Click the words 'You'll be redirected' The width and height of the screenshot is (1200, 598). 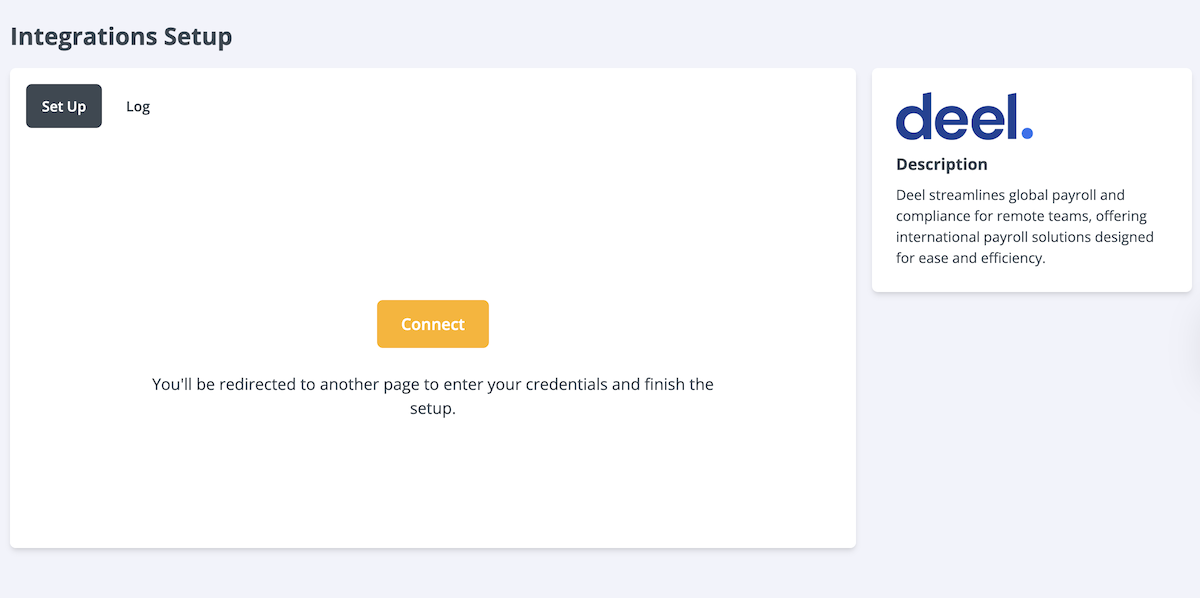tap(224, 384)
